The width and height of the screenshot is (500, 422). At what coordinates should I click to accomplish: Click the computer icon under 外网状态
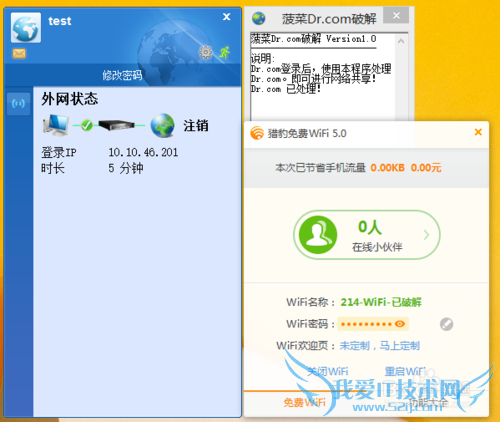pyautogui.click(x=56, y=125)
